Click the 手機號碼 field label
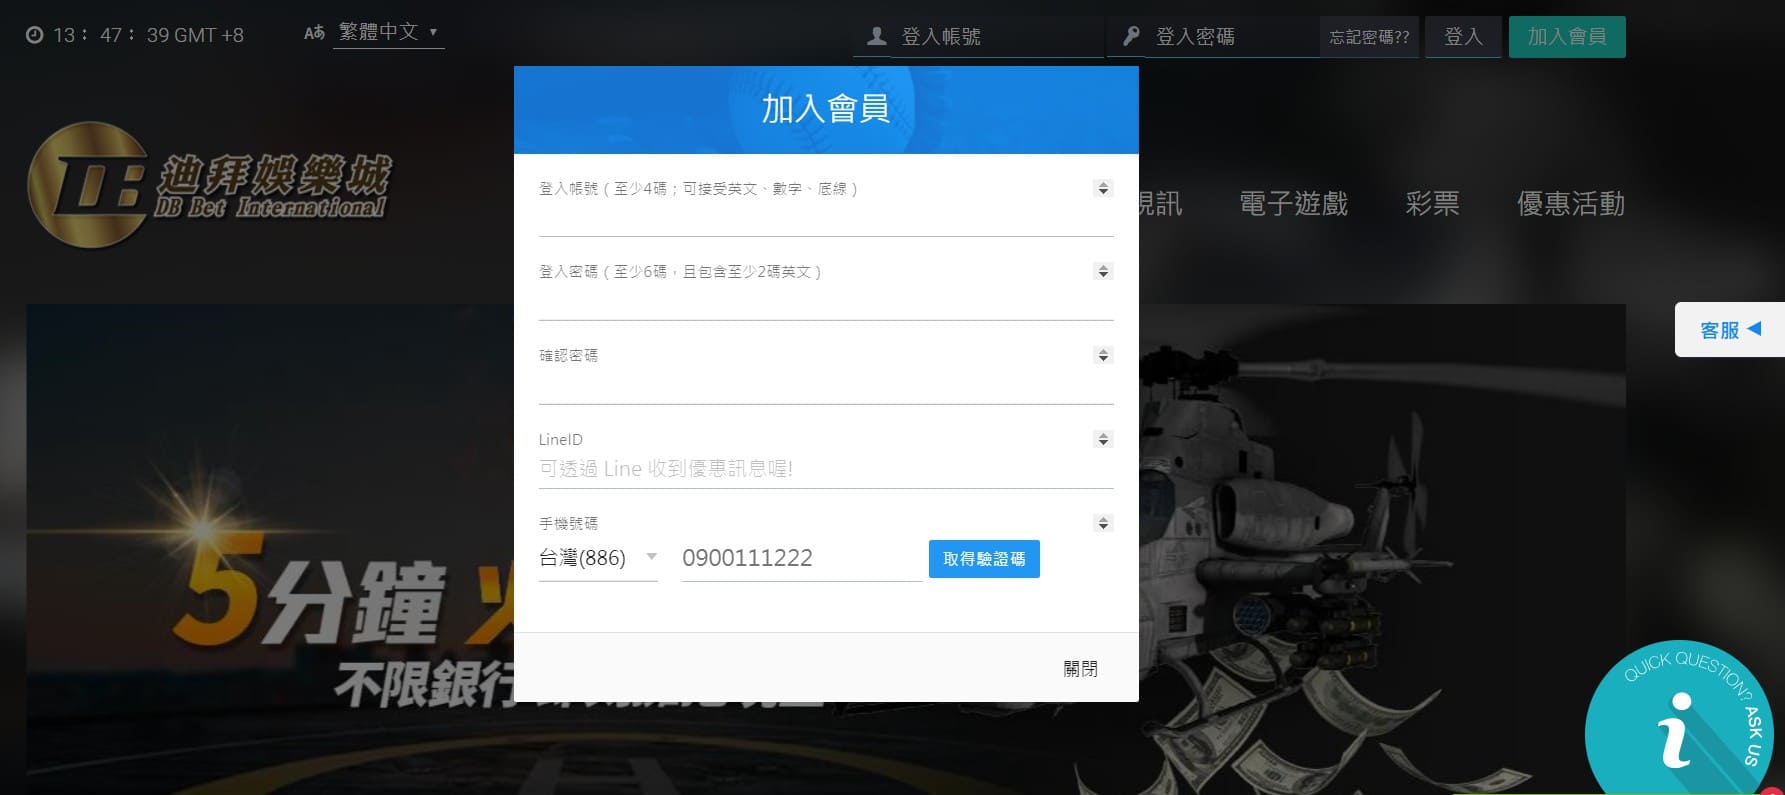 click(x=568, y=523)
